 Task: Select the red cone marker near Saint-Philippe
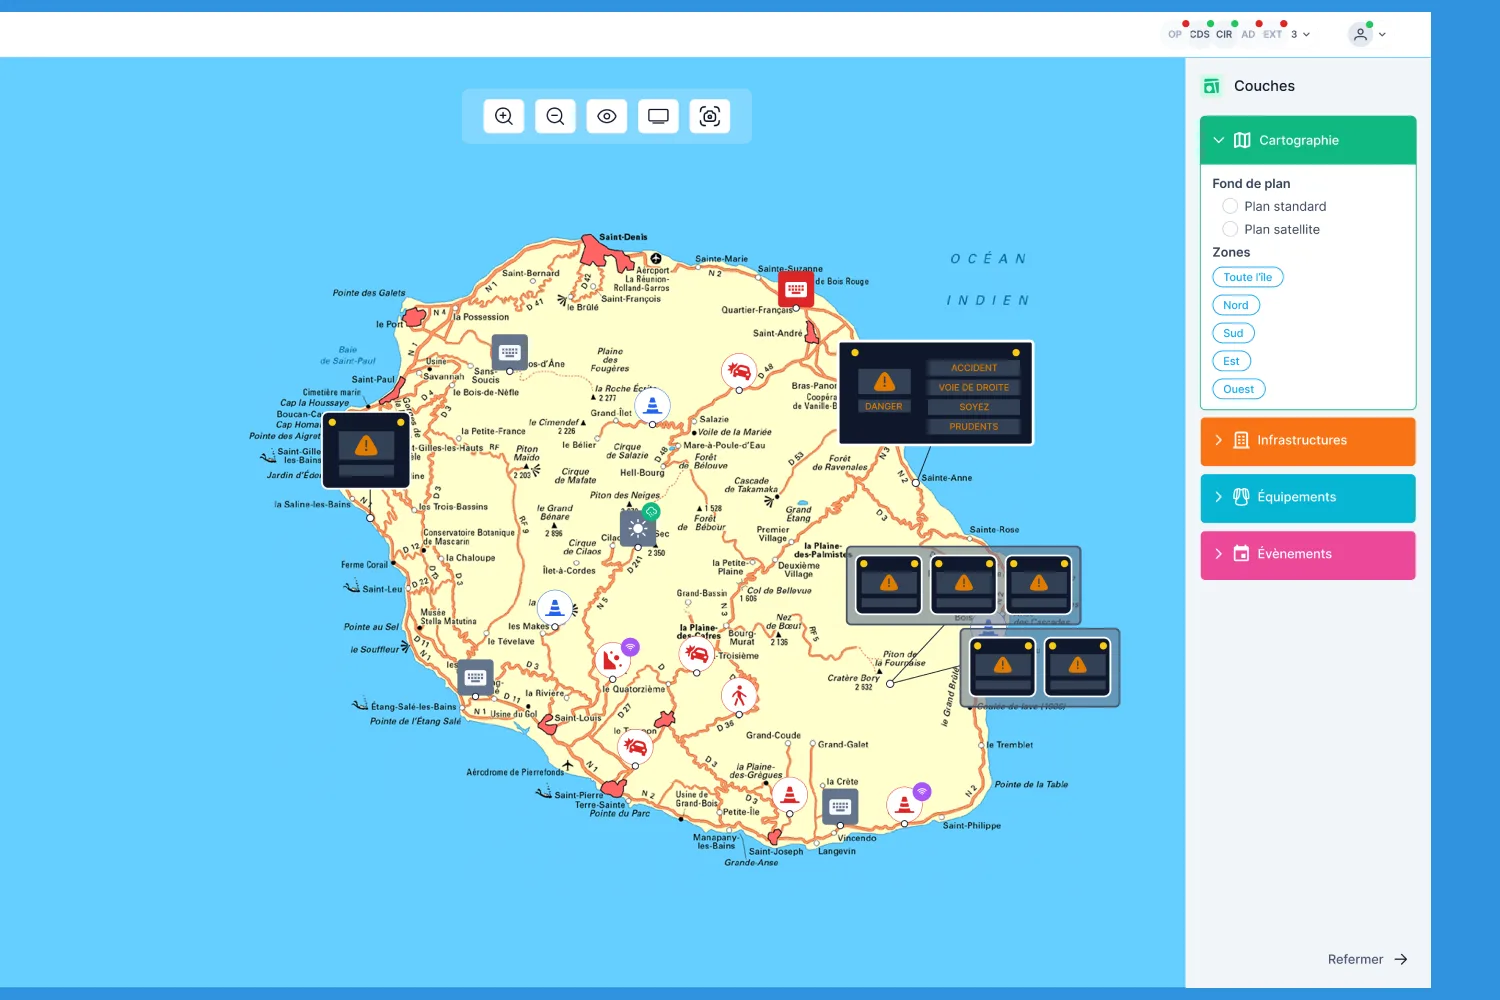point(905,805)
